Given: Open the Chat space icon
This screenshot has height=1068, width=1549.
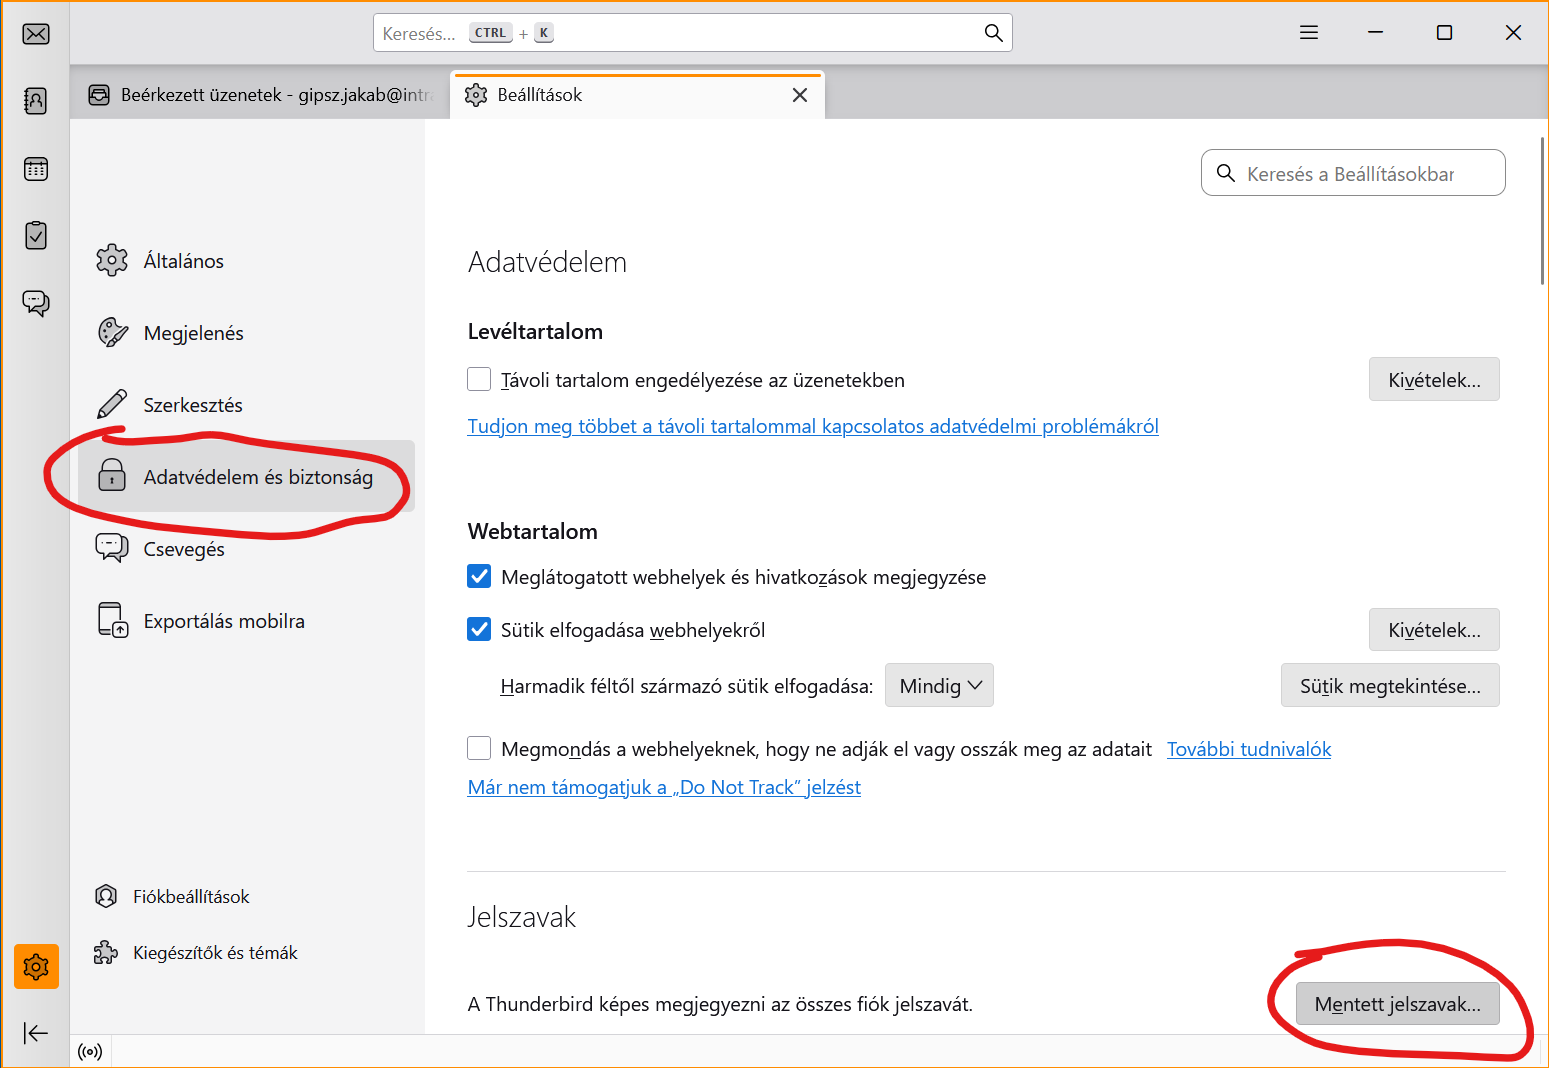Looking at the screenshot, I should pos(36,302).
